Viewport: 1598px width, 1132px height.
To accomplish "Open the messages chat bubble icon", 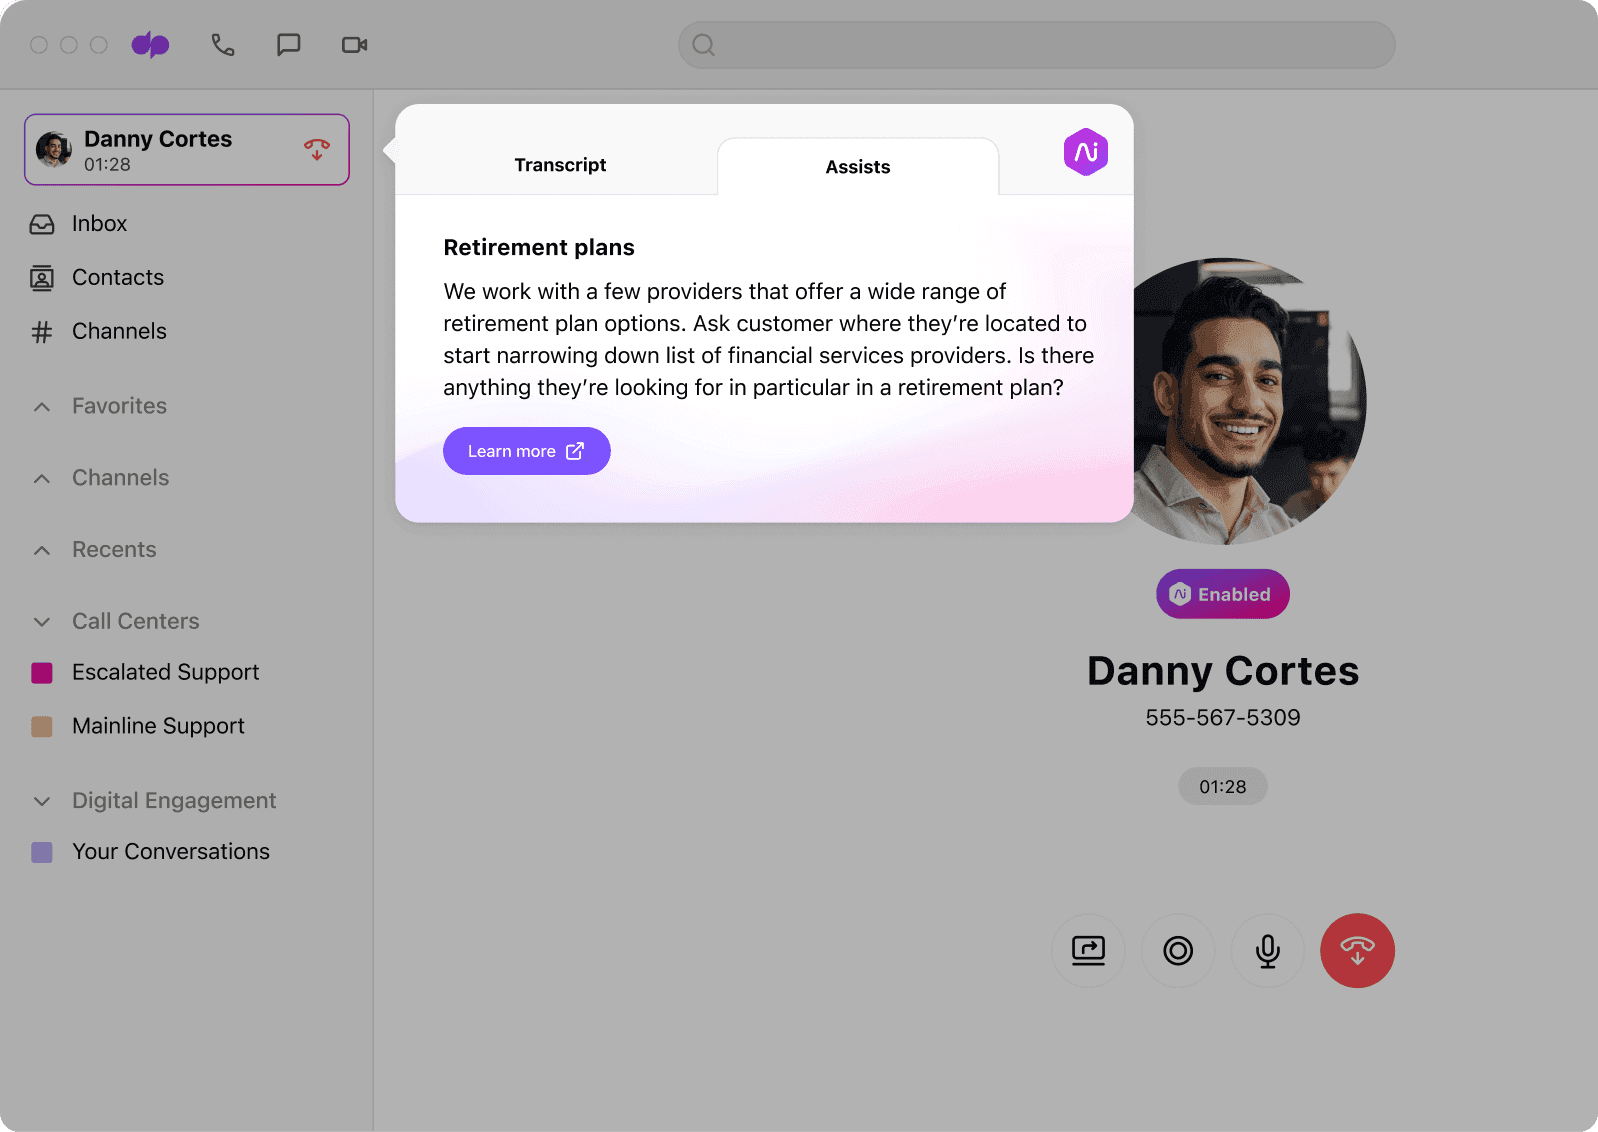I will [288, 45].
